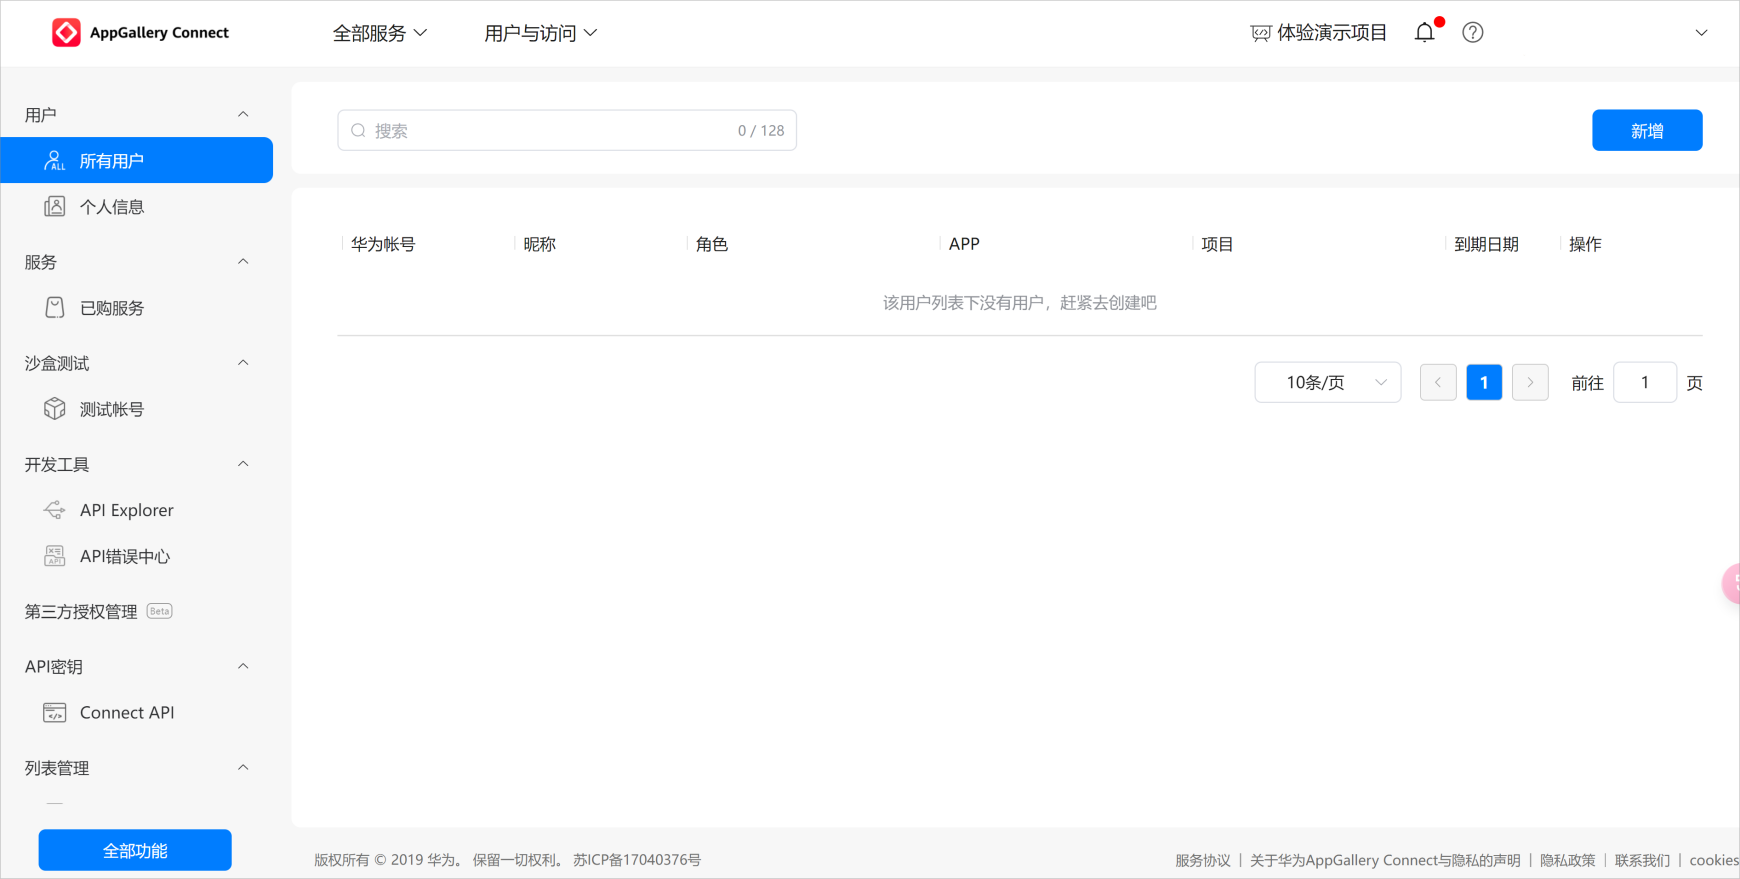1740x879 pixels.
Task: Click the pink floating widget at right edge
Action: (x=1731, y=583)
